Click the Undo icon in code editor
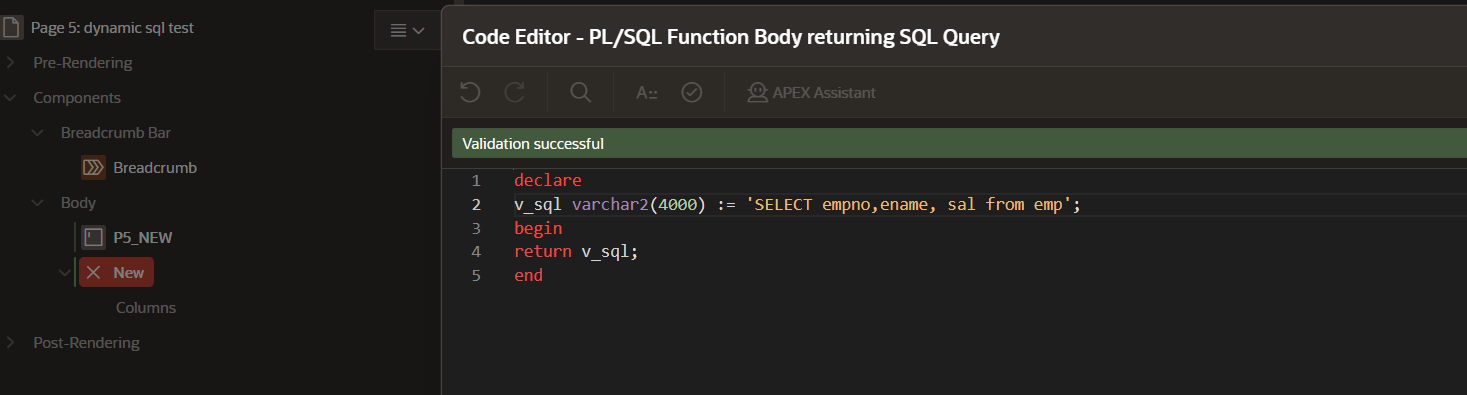Viewport: 1467px width, 395px height. [470, 92]
